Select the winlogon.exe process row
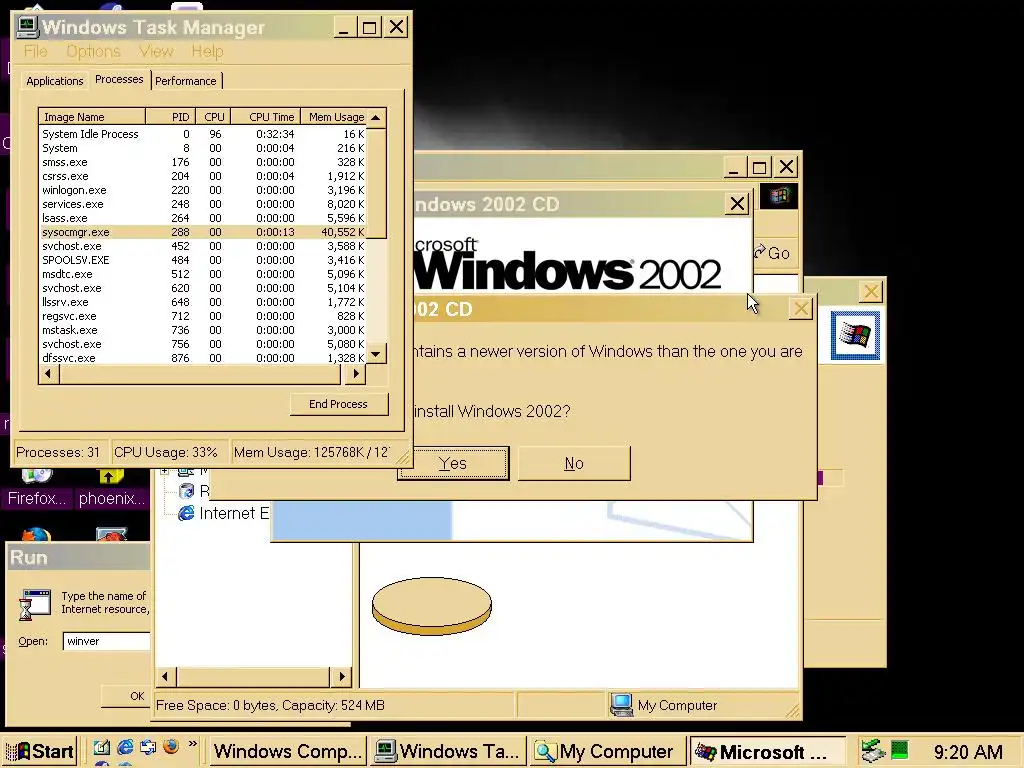 (203, 190)
